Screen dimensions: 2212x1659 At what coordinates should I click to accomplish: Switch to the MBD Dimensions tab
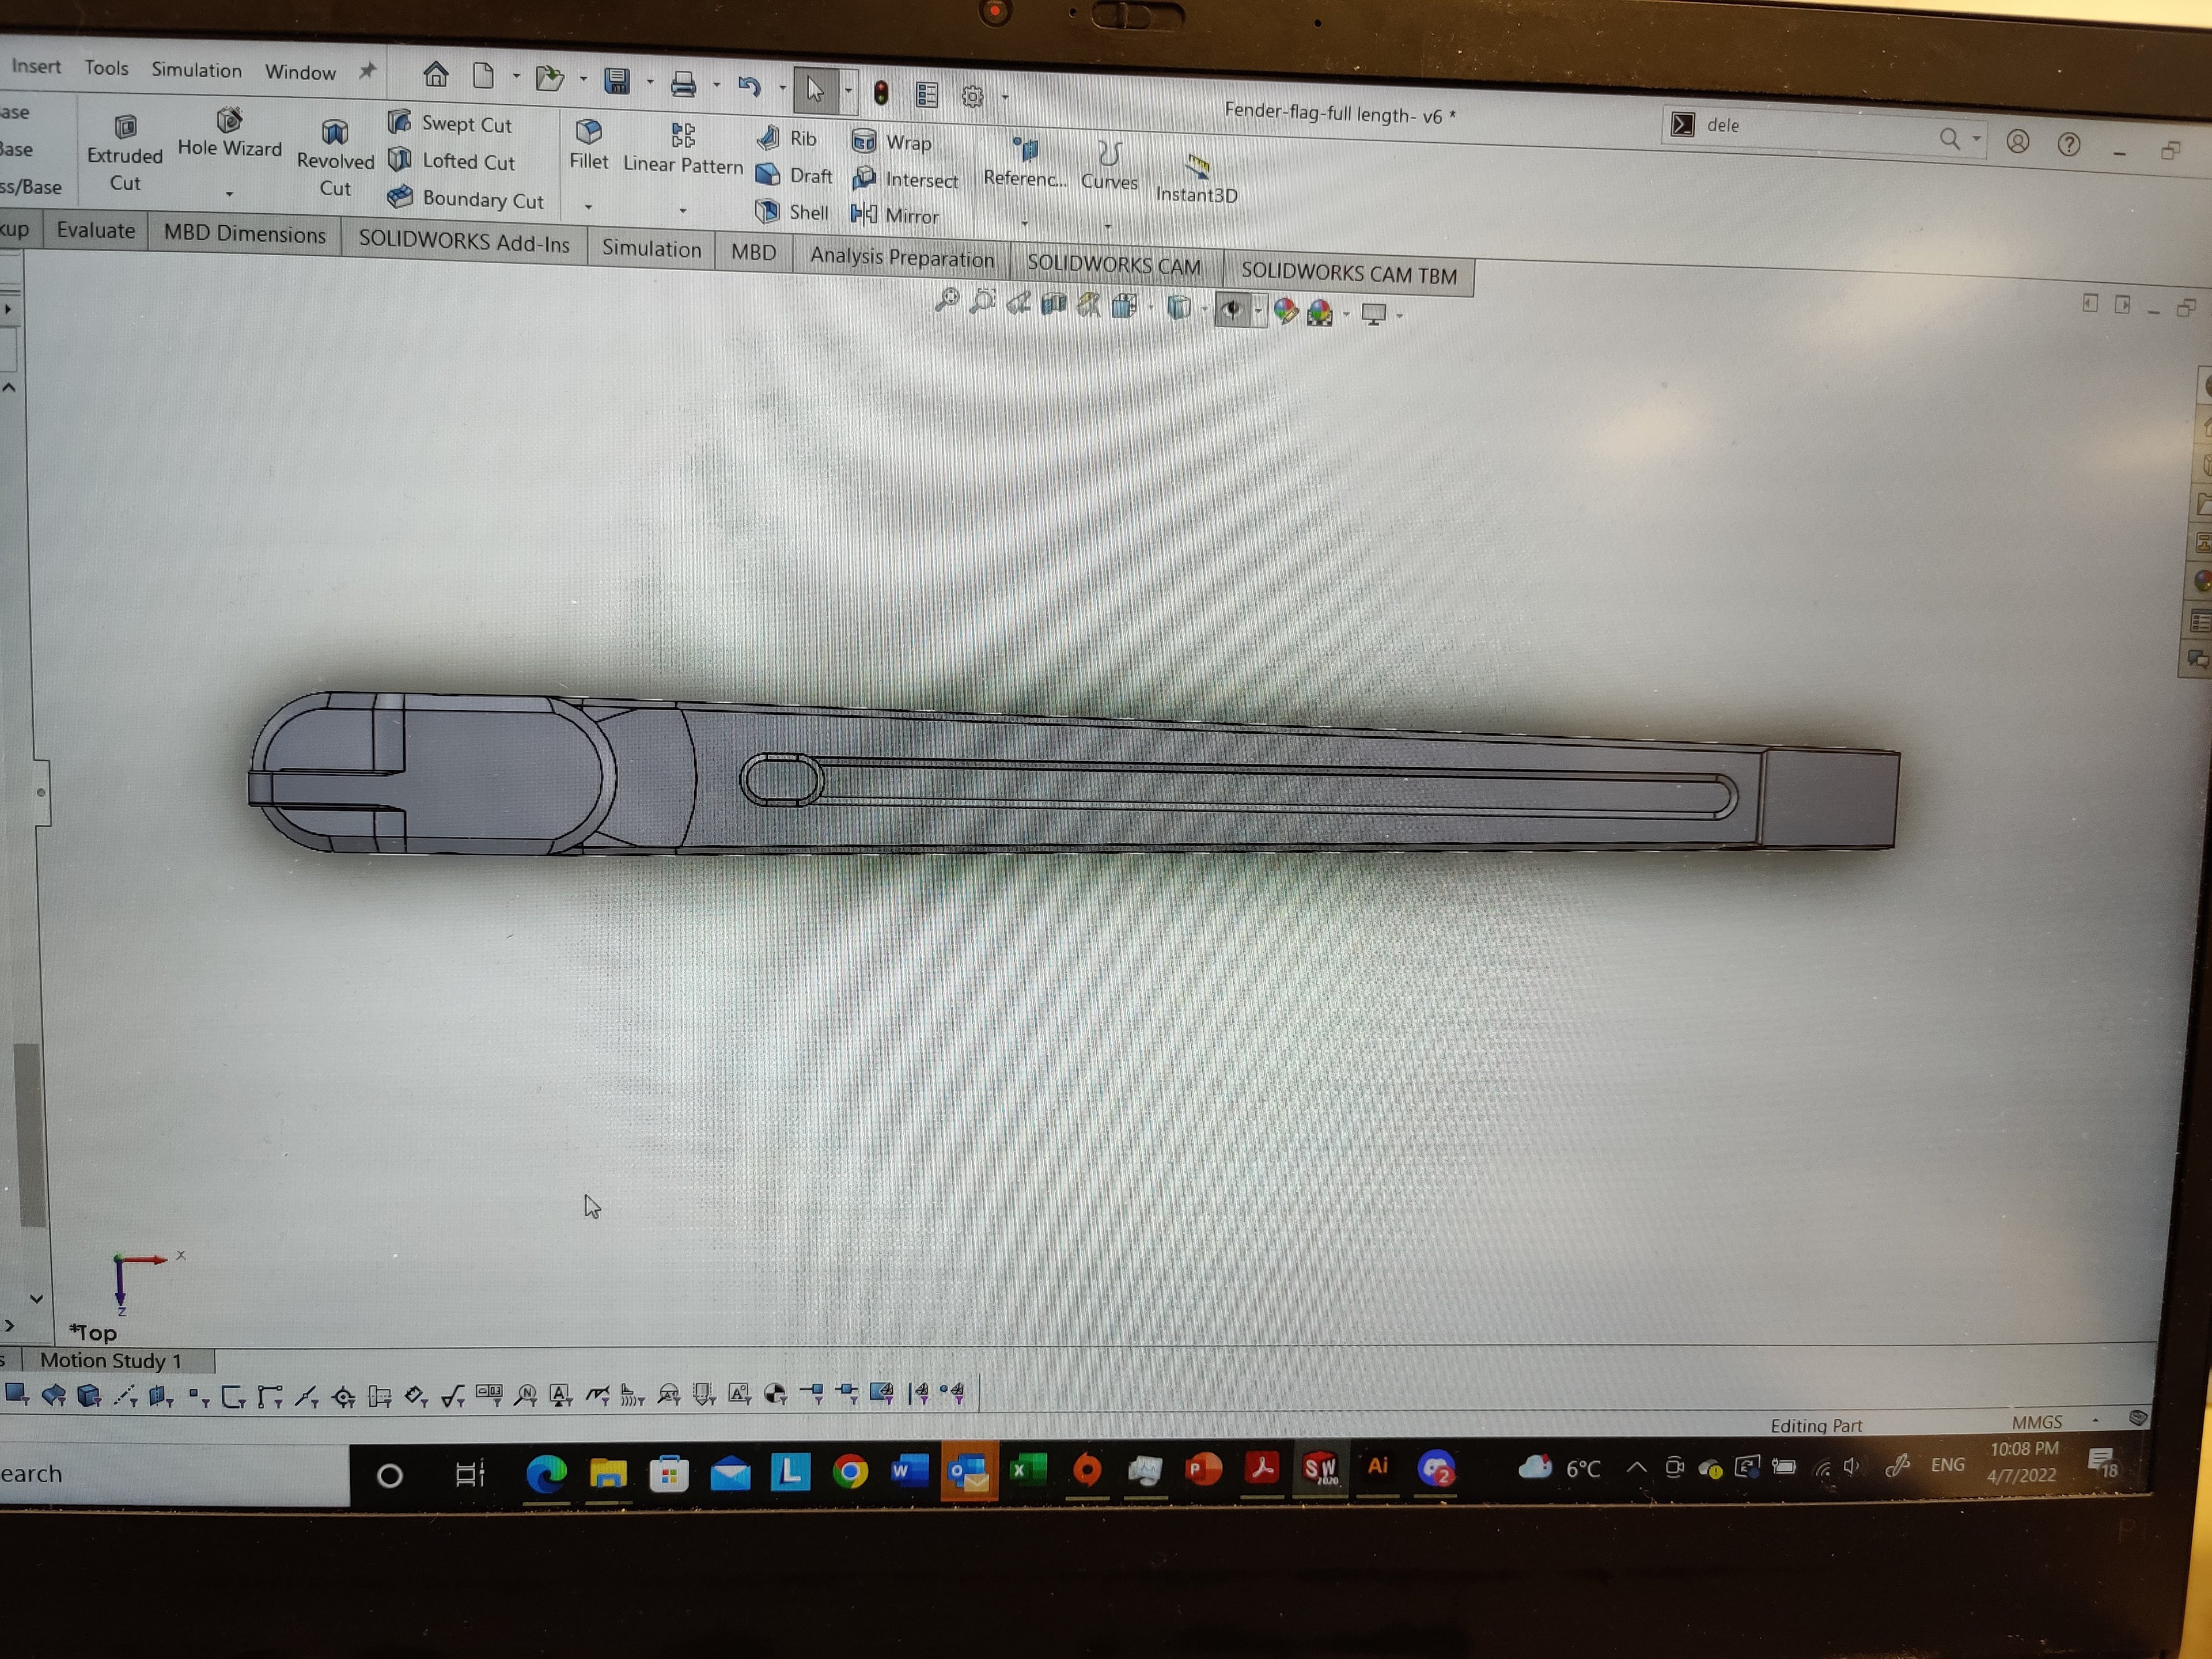(x=245, y=234)
